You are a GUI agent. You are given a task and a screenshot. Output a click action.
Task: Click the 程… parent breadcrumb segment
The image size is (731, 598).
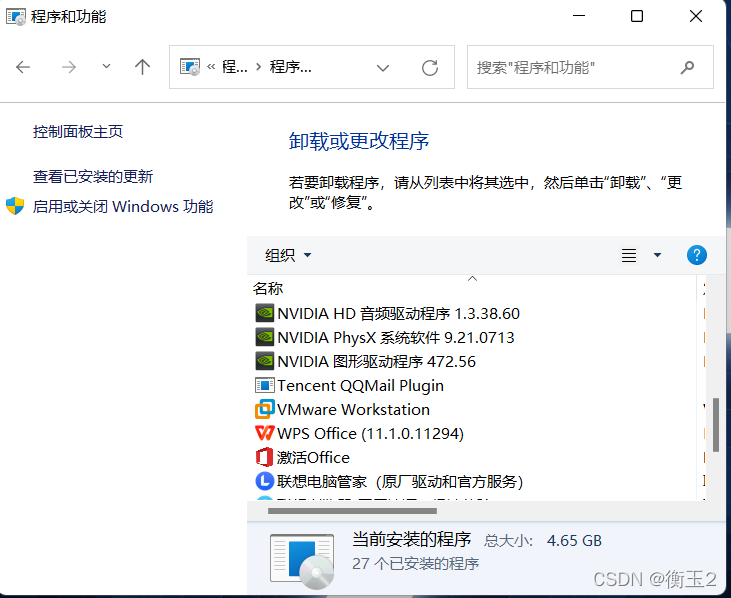(x=234, y=68)
